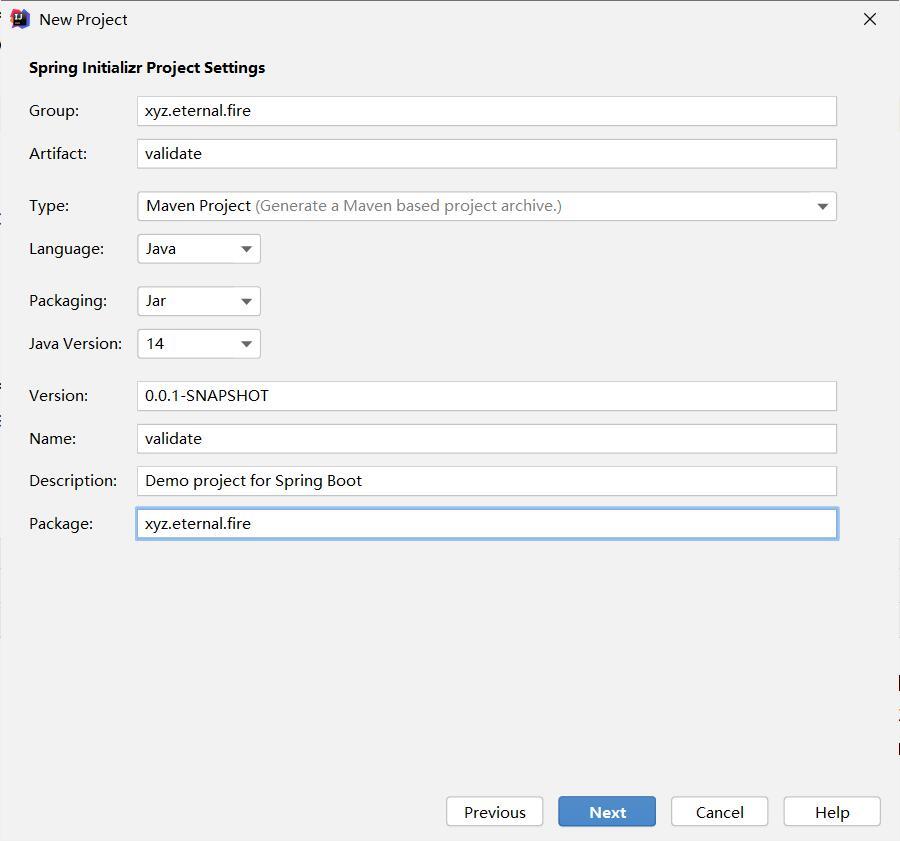The image size is (900, 841).
Task: Click the 'Language:' label
Action: [67, 249]
